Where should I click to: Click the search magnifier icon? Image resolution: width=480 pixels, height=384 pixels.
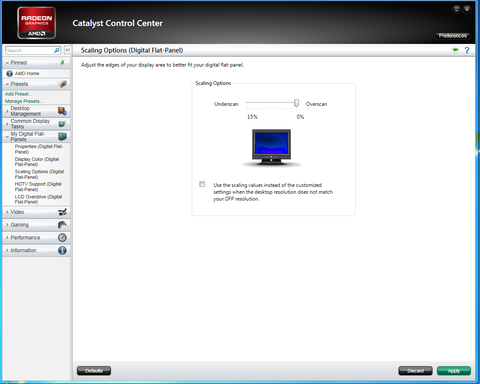(57, 50)
